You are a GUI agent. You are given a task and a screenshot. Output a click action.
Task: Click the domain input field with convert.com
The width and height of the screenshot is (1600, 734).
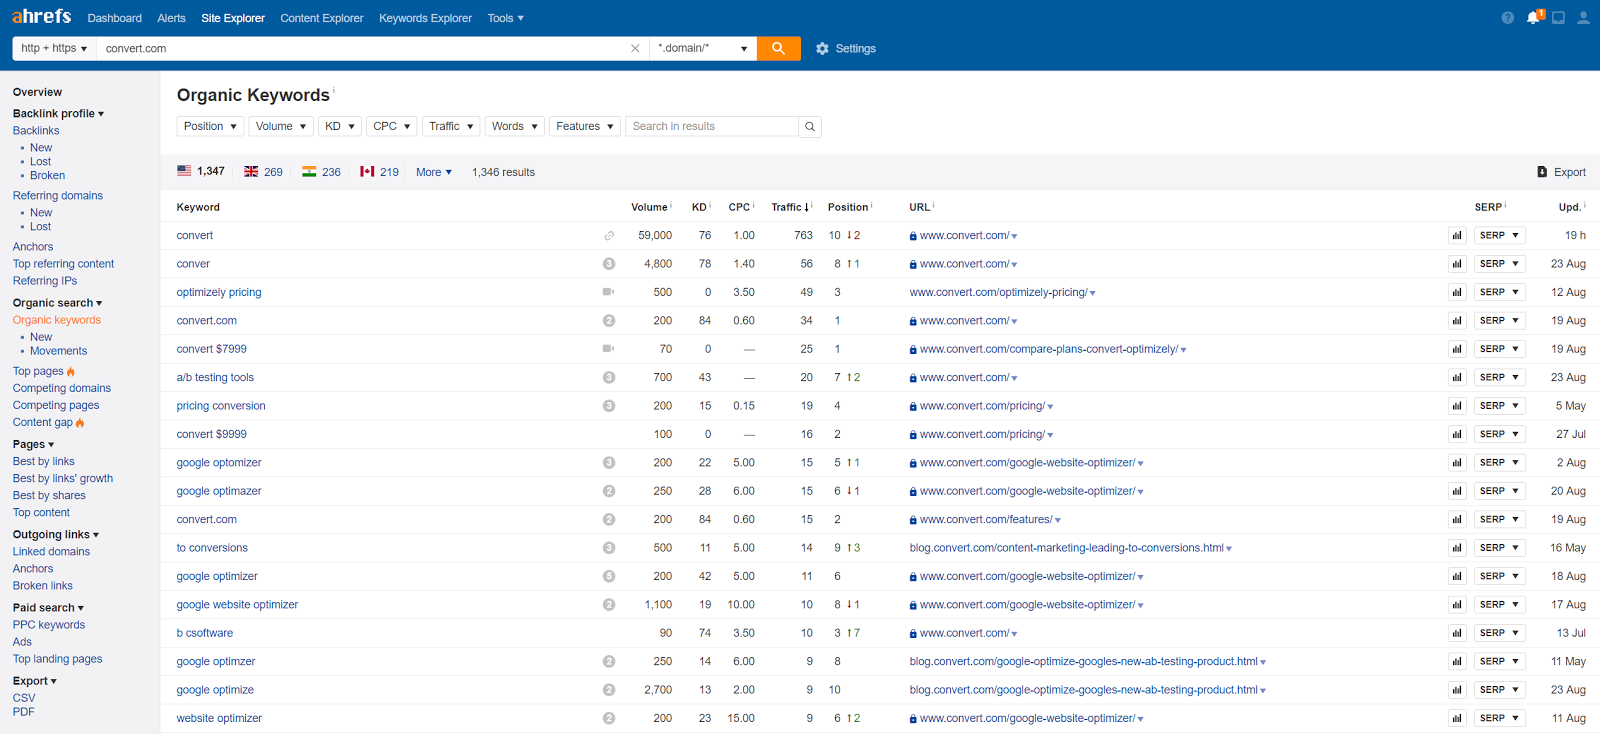(365, 48)
